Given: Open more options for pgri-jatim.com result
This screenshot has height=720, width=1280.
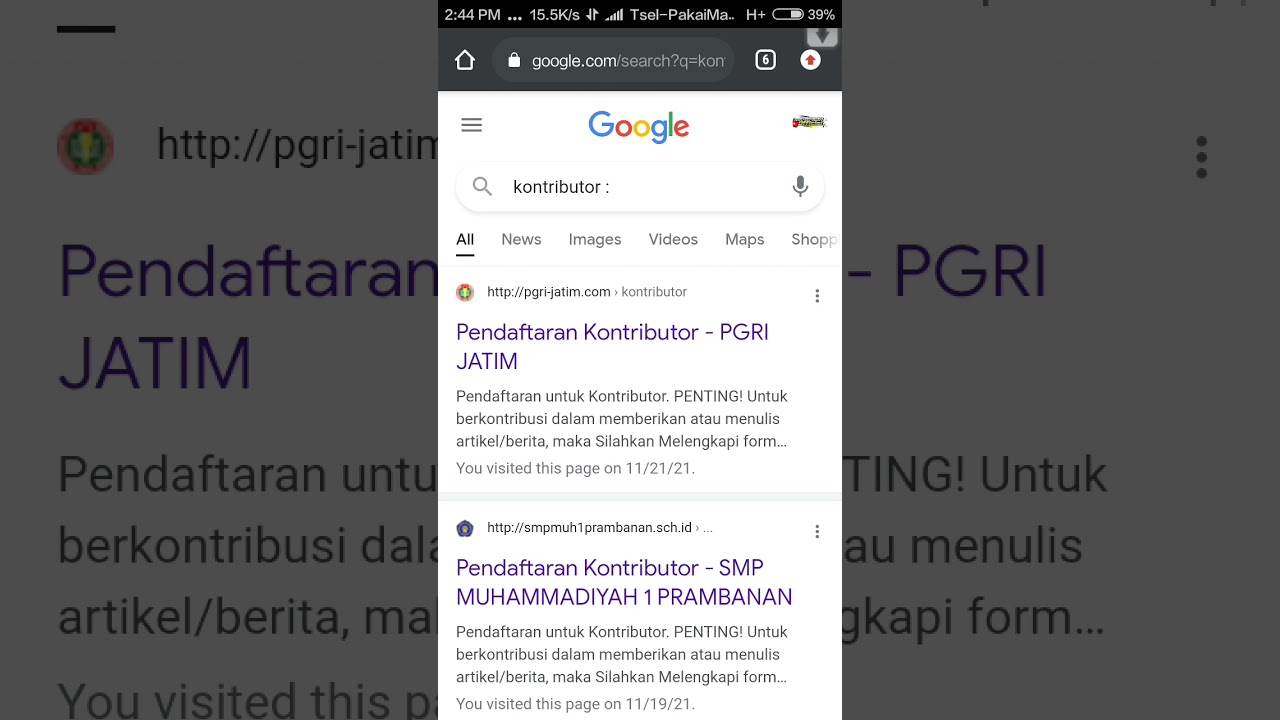Looking at the screenshot, I should point(817,296).
